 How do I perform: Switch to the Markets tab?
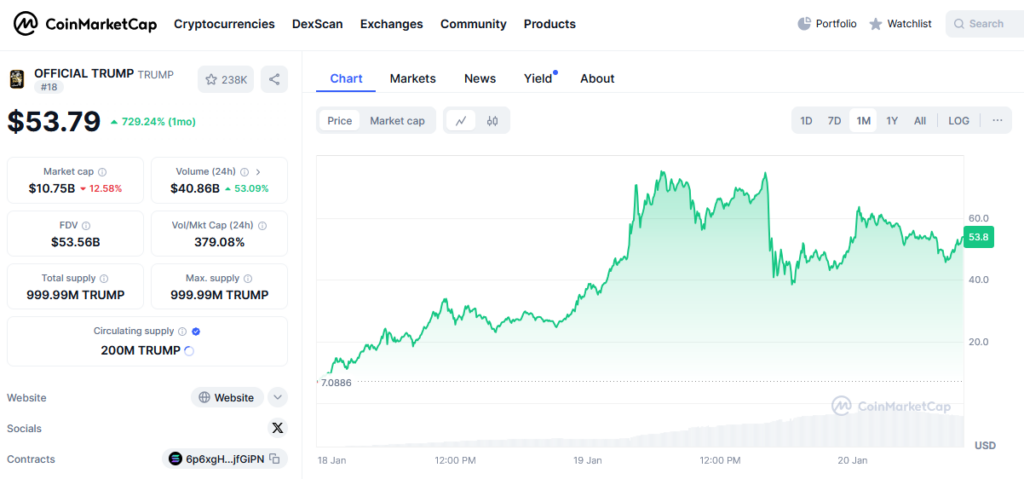tap(413, 78)
